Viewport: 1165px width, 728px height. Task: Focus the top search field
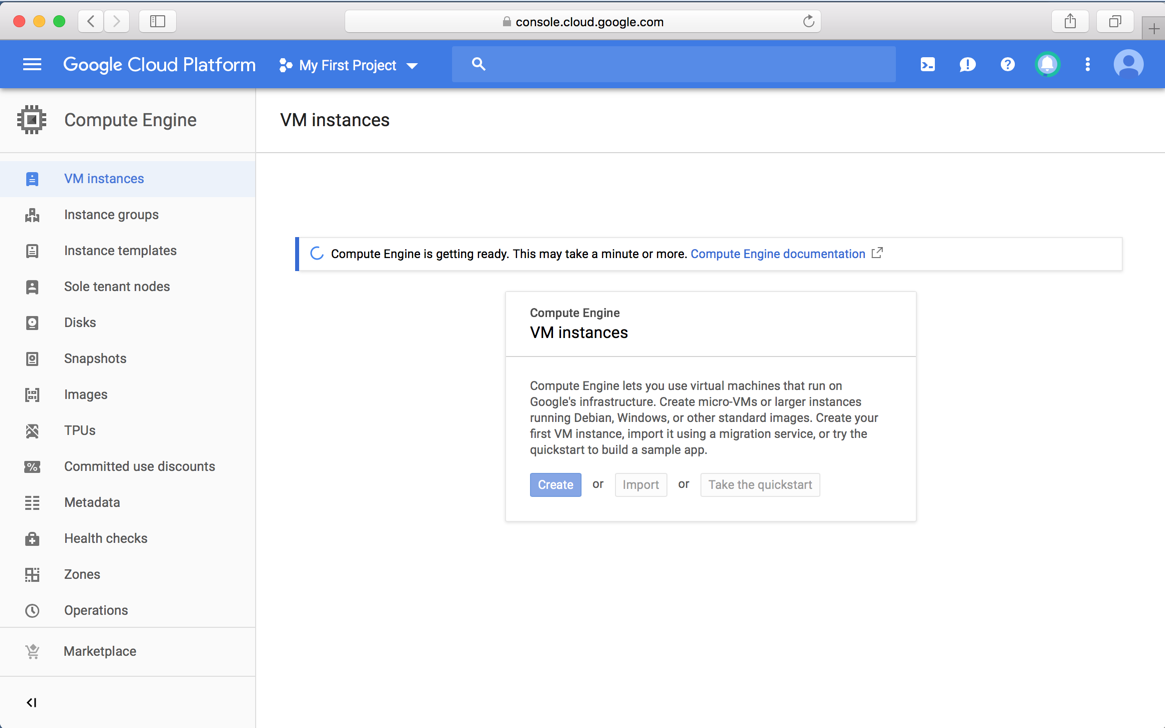673,65
